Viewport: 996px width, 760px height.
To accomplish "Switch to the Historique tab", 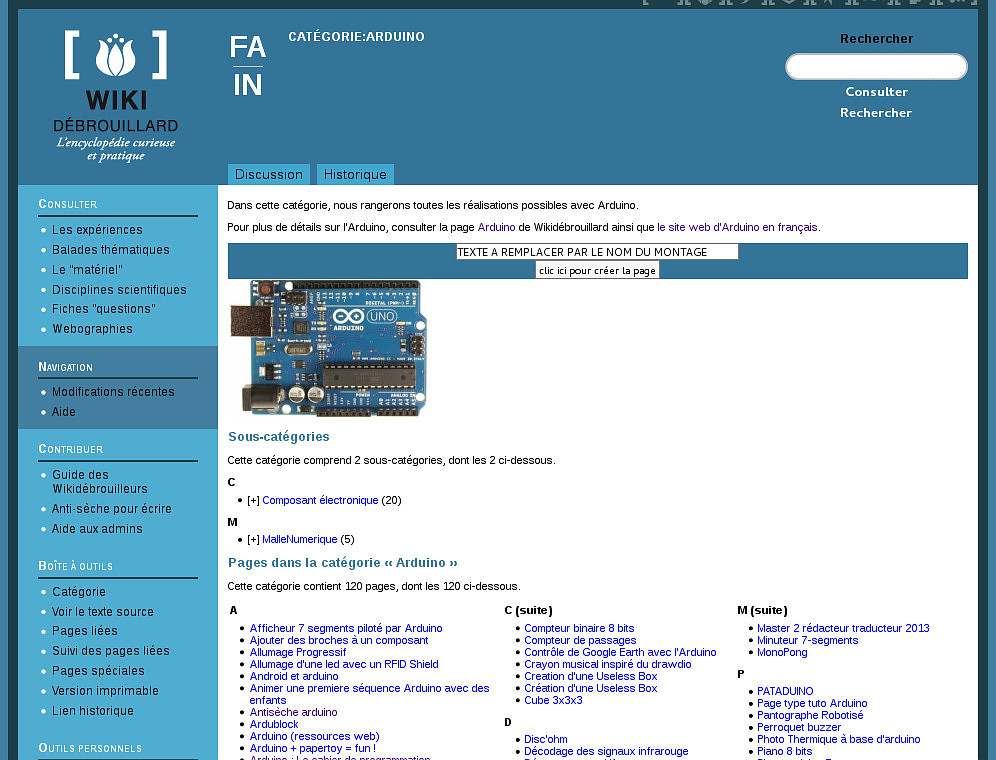I will 355,174.
